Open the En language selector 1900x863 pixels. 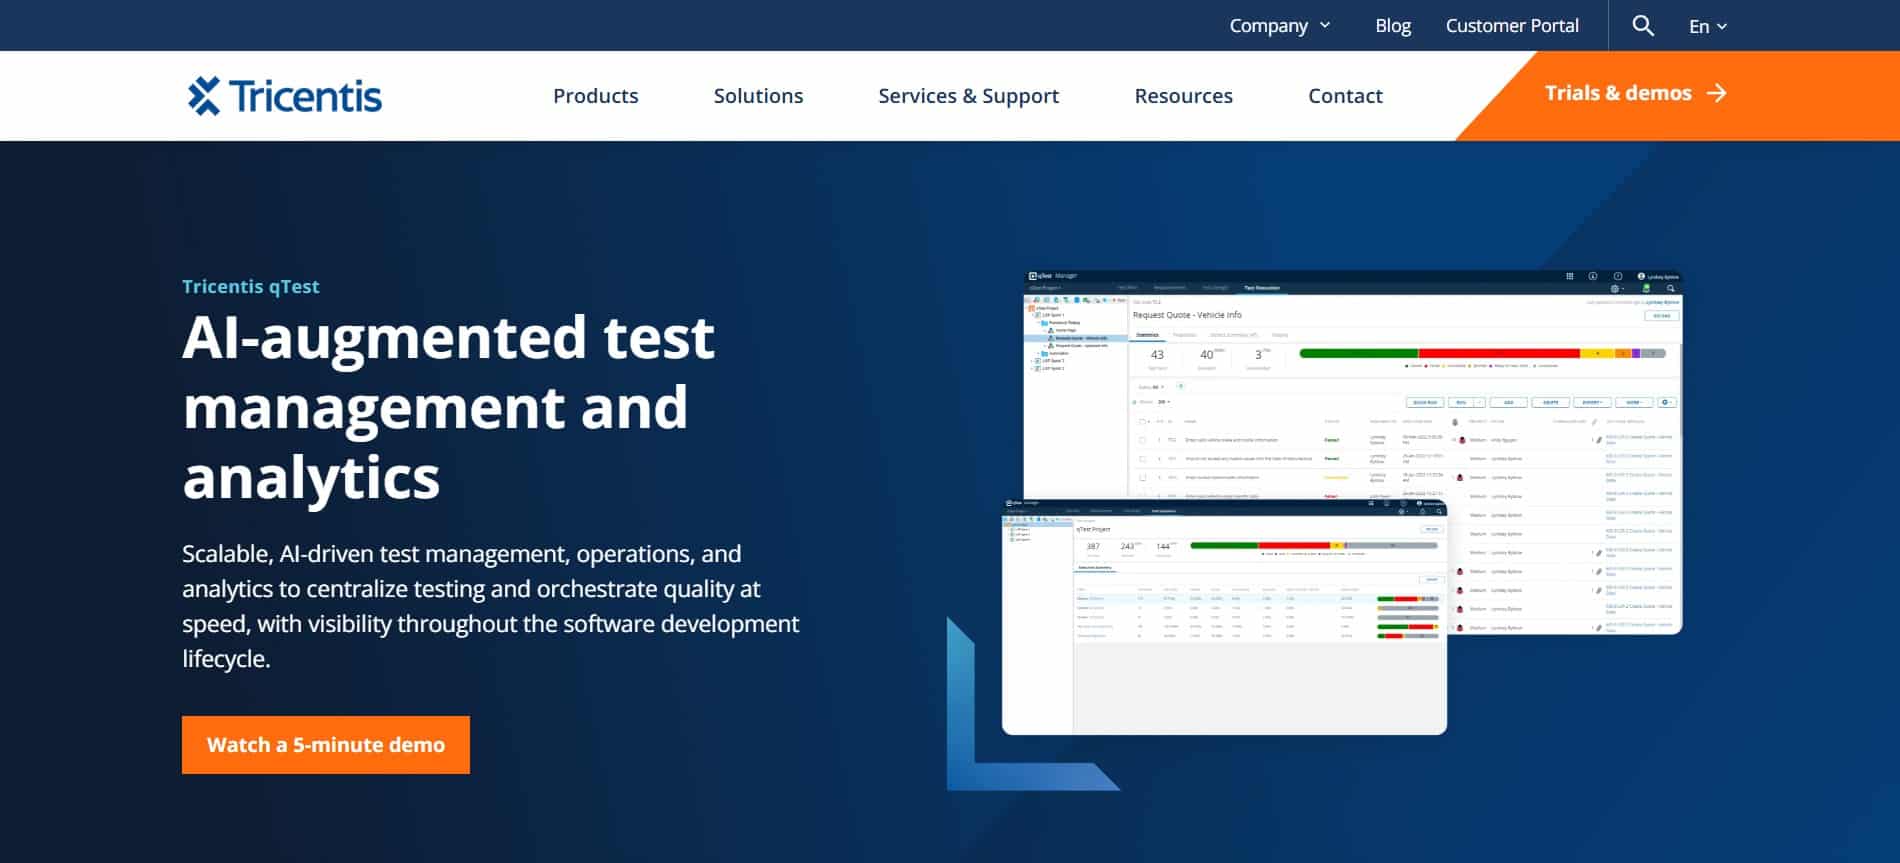coord(1708,26)
